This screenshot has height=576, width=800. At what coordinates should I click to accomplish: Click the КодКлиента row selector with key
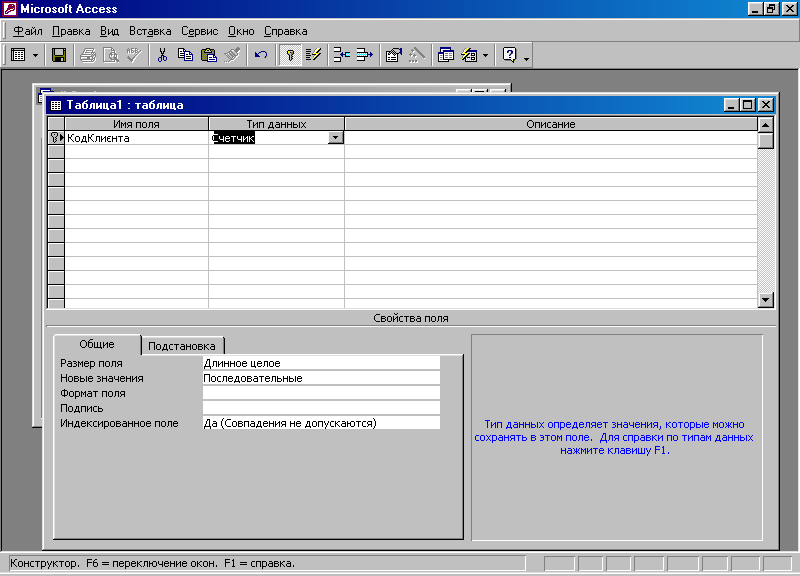[x=56, y=138]
